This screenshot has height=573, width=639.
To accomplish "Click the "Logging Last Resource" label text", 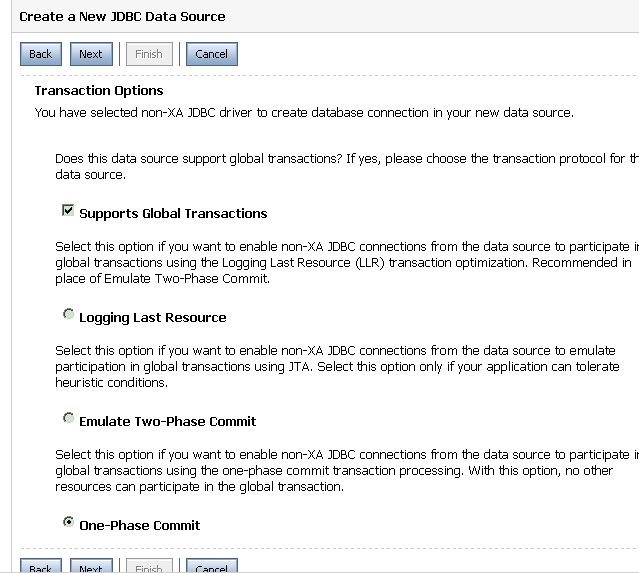I will 152,317.
